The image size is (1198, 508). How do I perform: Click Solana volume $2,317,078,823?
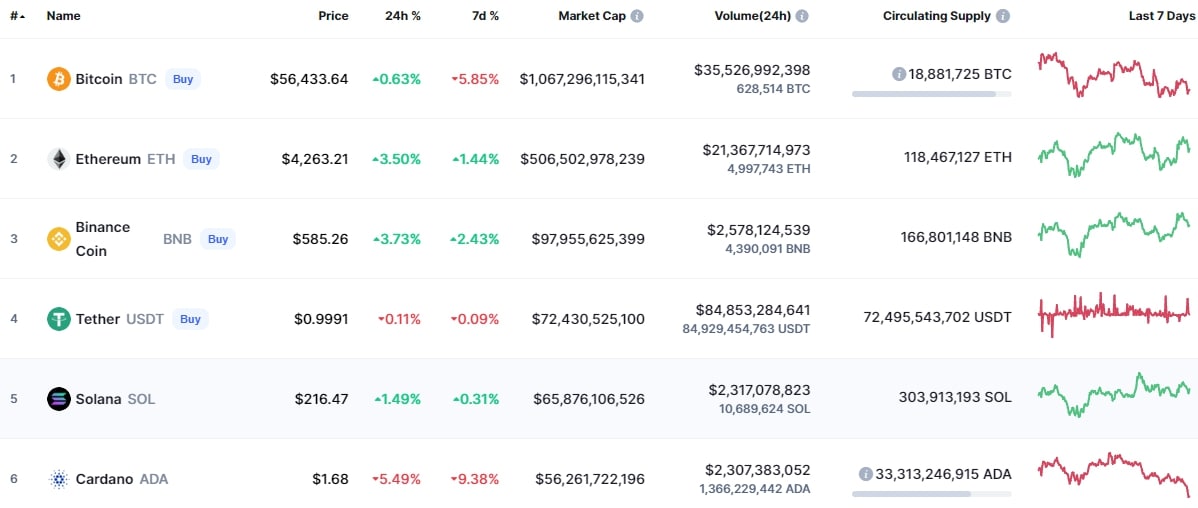point(759,390)
